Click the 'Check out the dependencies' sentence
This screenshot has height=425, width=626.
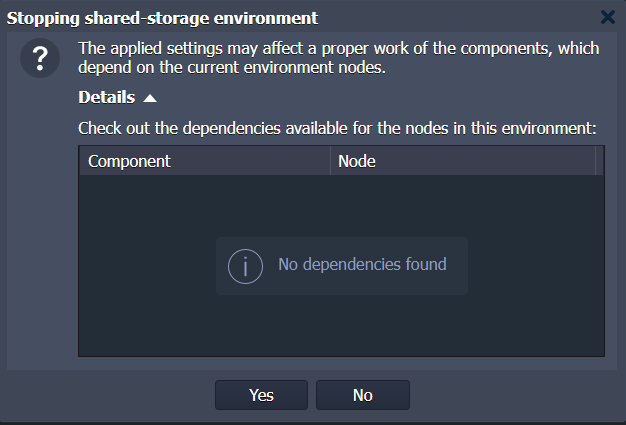coord(337,128)
